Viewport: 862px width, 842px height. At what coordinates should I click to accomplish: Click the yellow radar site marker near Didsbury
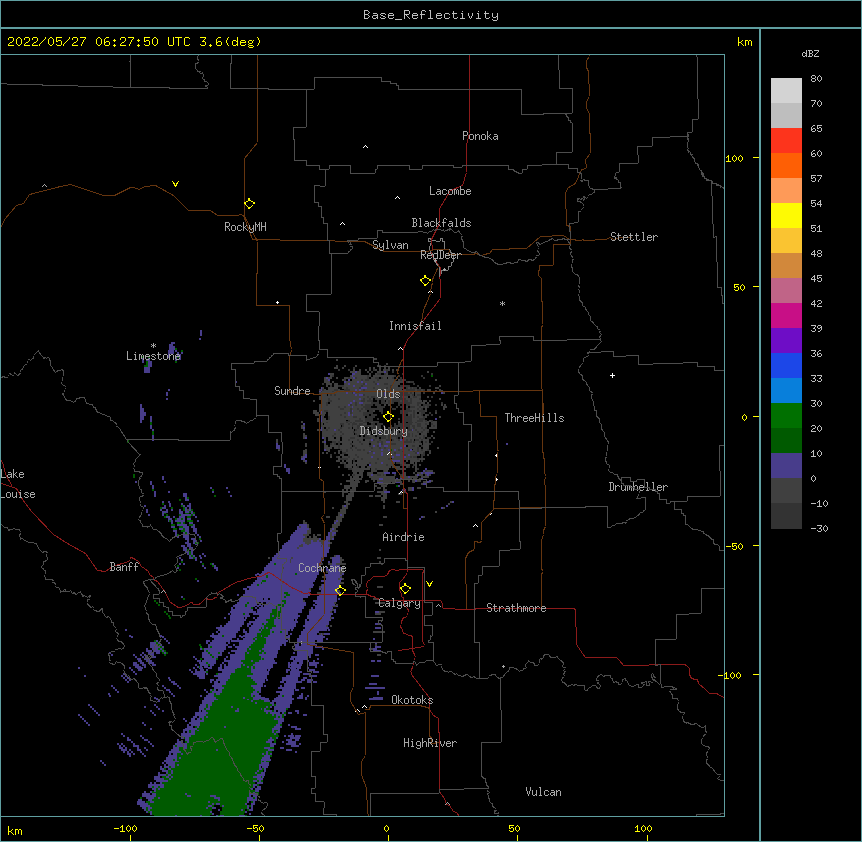coord(388,416)
